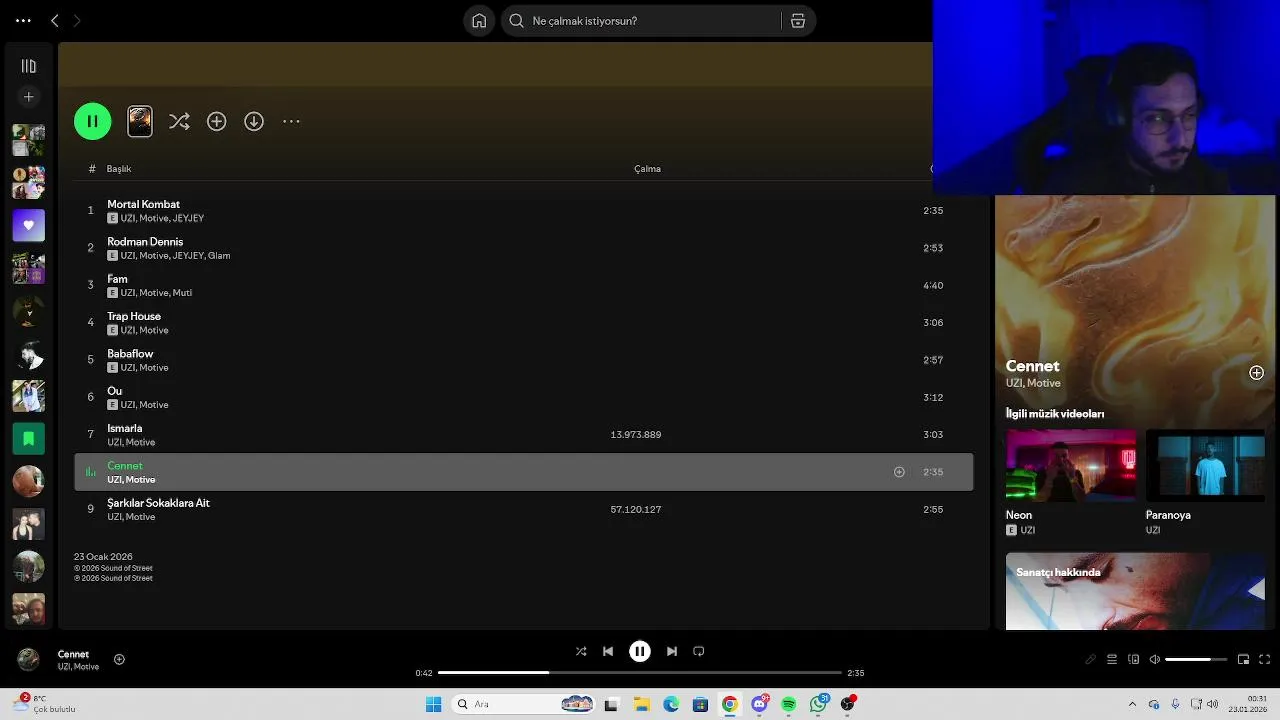Click the magnifier icon in search bar

516,20
